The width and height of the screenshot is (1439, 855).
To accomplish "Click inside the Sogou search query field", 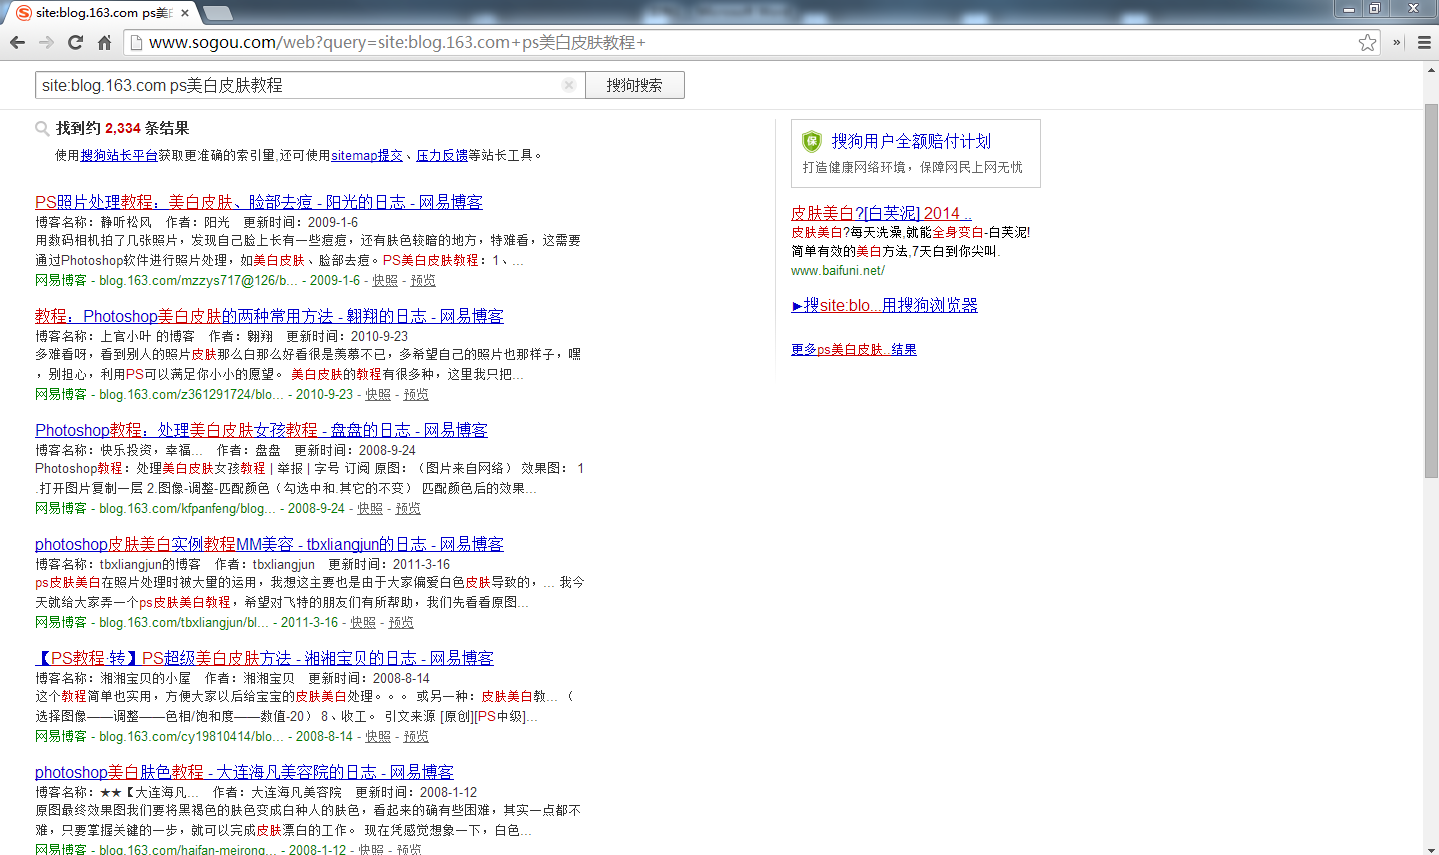I will 300,85.
